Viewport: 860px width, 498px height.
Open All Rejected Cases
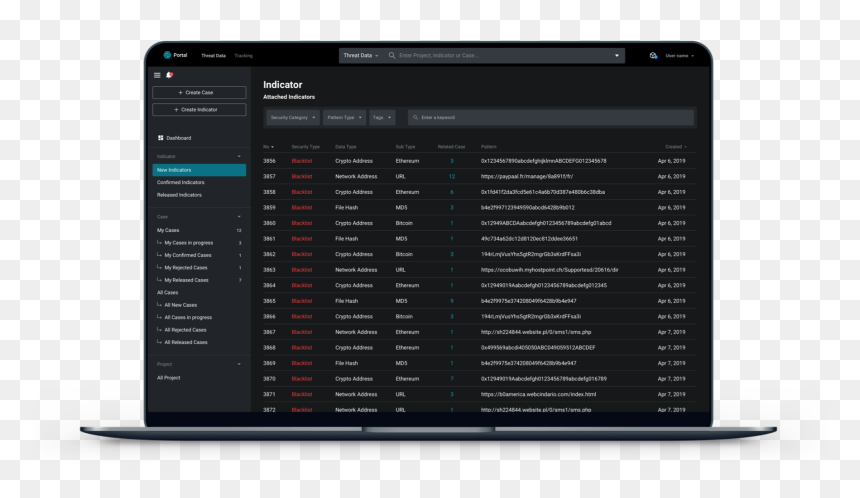185,330
